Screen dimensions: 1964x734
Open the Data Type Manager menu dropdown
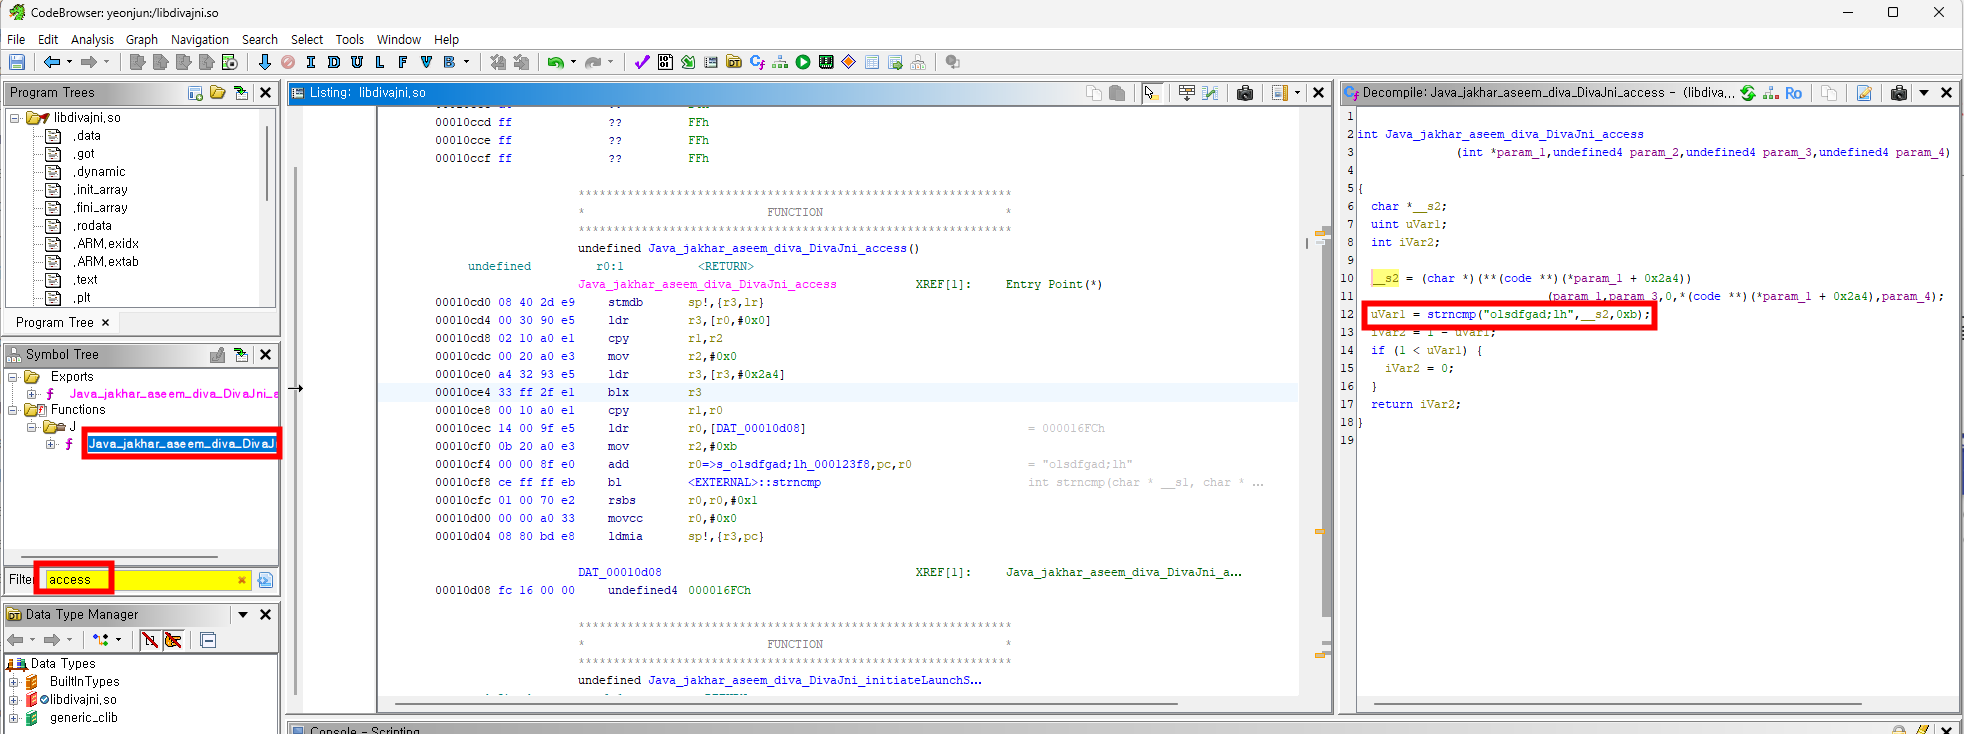point(243,615)
